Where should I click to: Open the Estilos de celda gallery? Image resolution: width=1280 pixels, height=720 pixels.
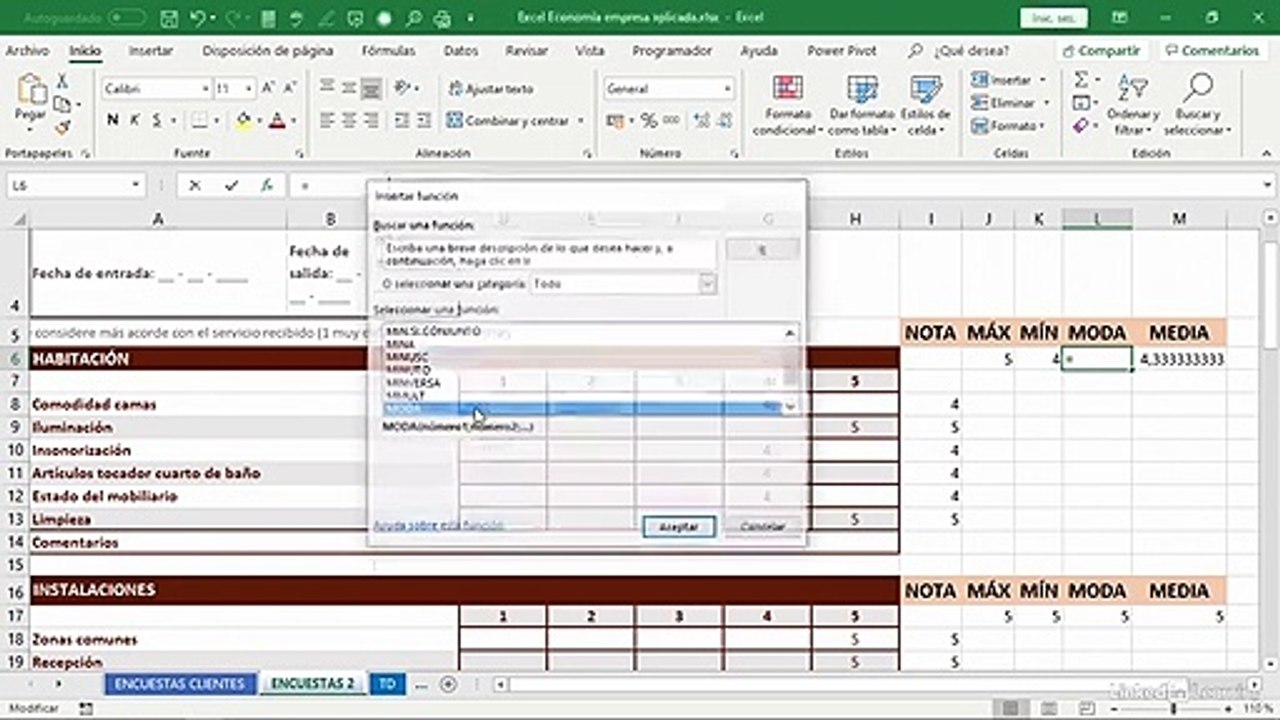[x=925, y=106]
